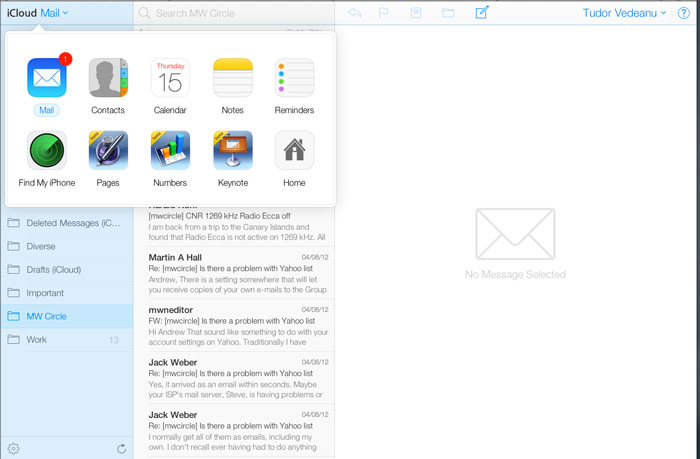The width and height of the screenshot is (700, 459).
Task: Open the Numbers beta app
Action: tap(170, 150)
